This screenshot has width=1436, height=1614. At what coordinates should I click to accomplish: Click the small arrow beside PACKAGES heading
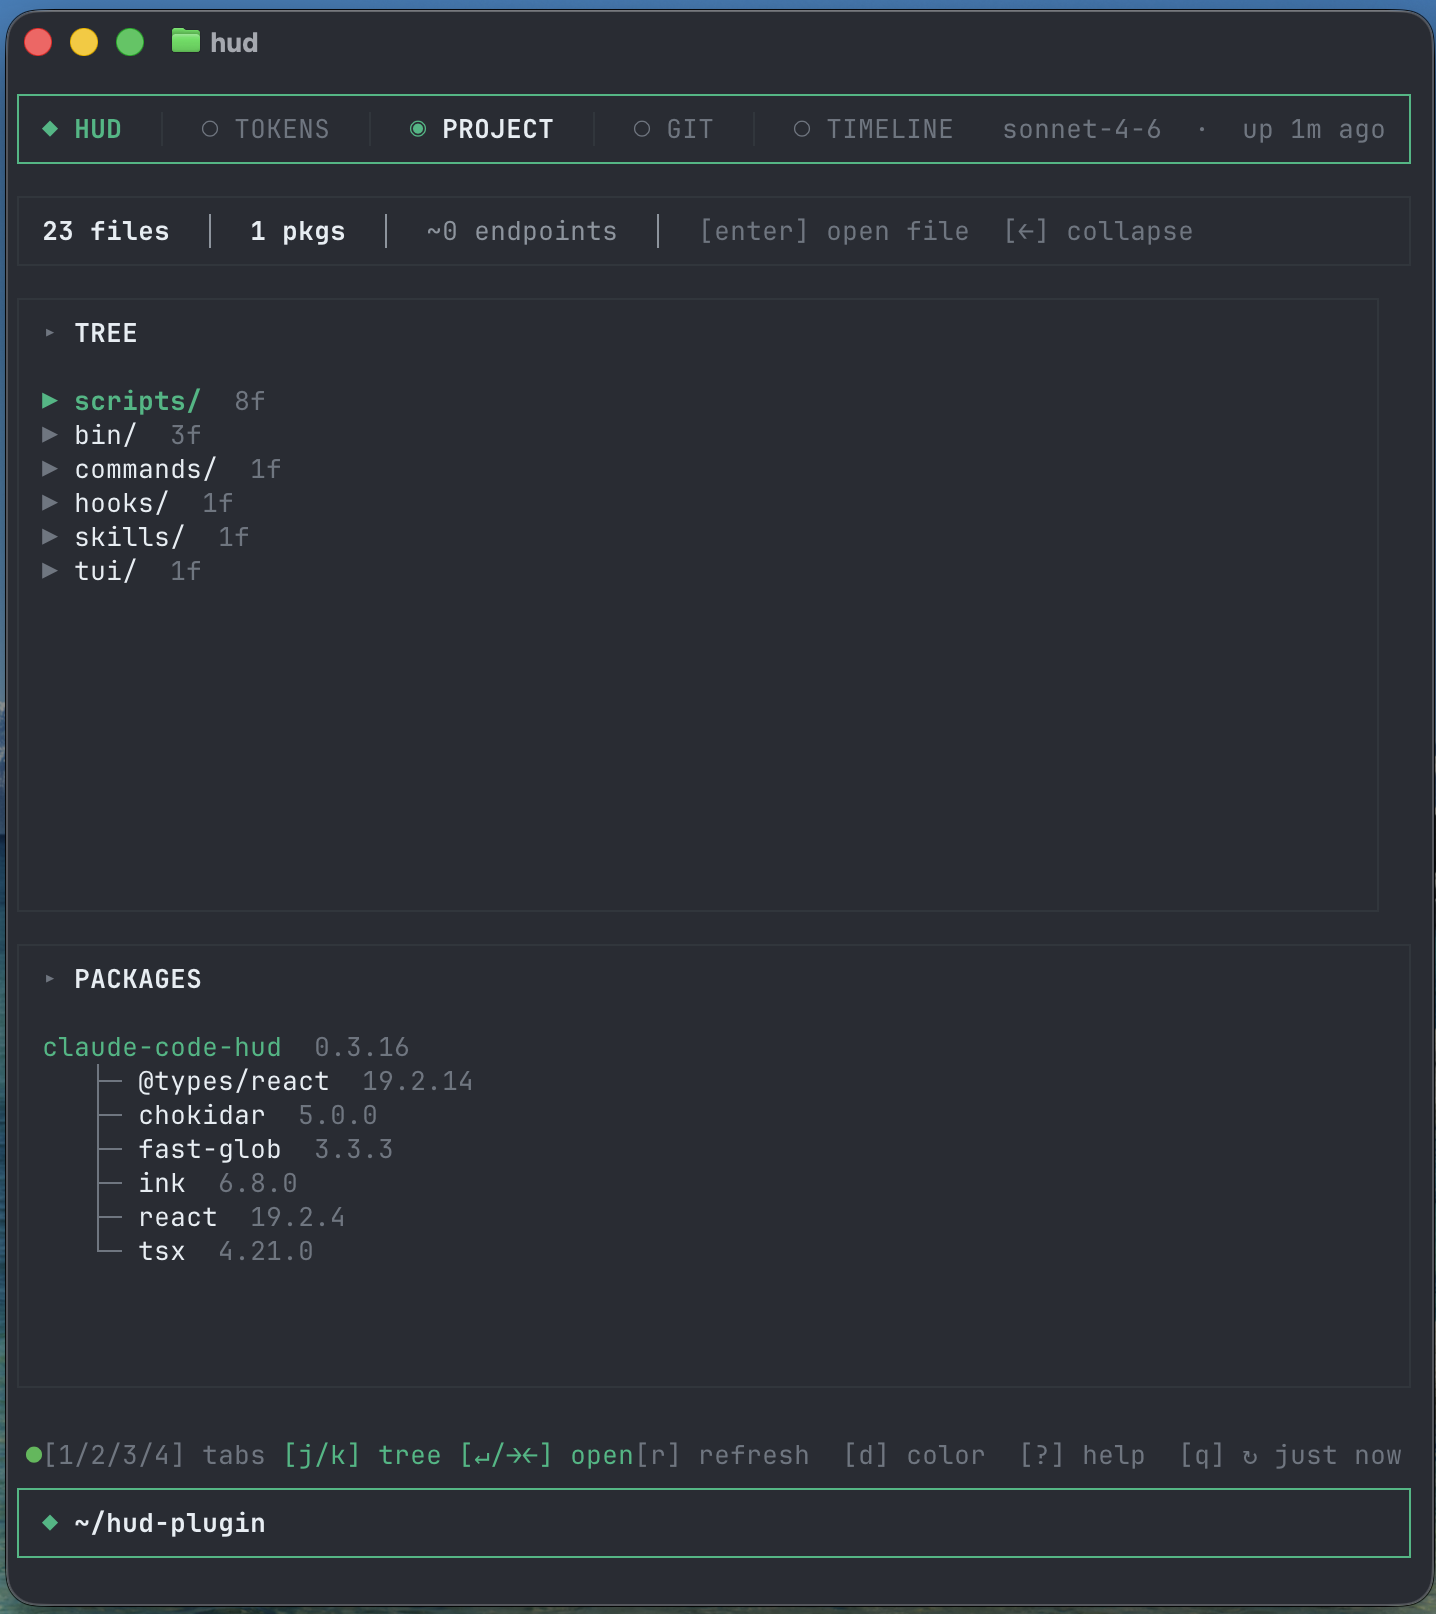(49, 979)
